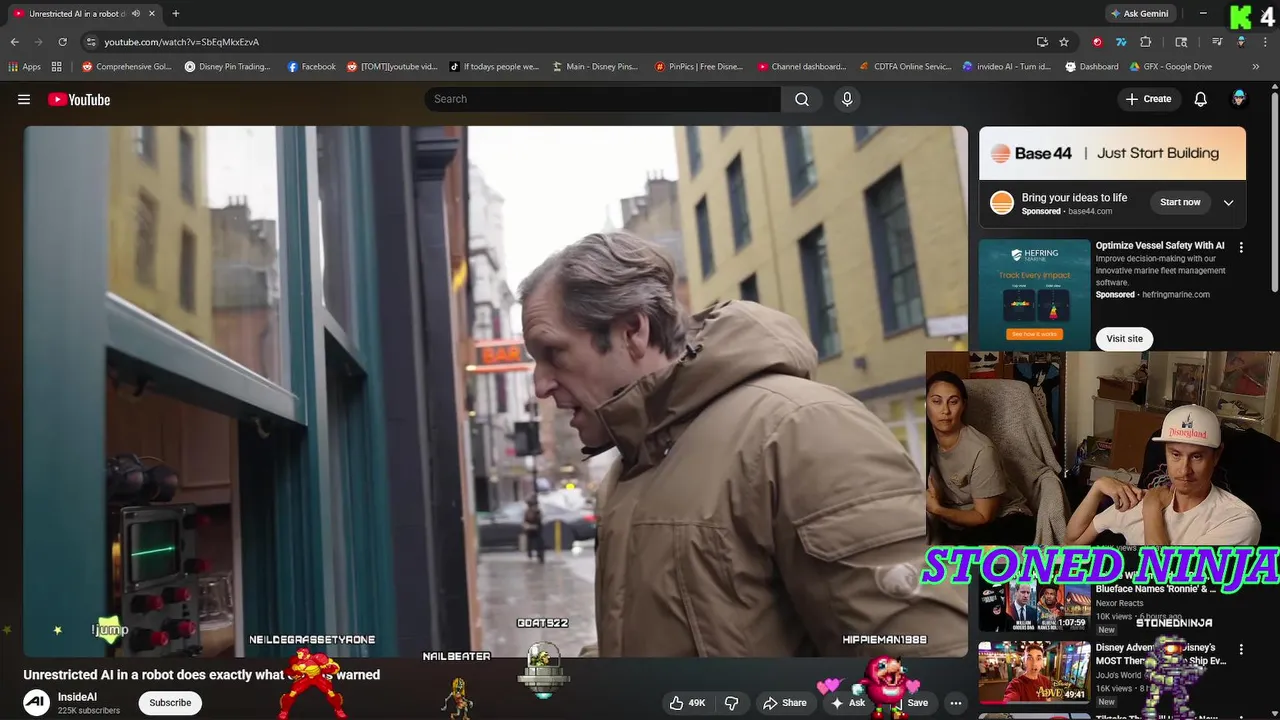Click InsideAI channel name
This screenshot has height=720, width=1280.
77,697
